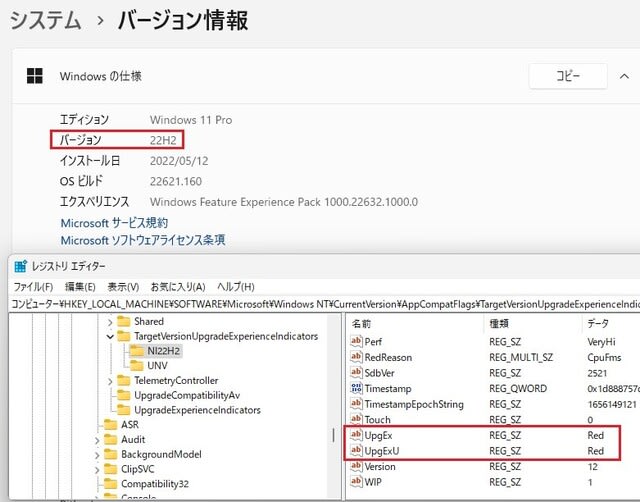Click the 22H2 version value
Viewport: 640px width, 502px height.
[163, 140]
